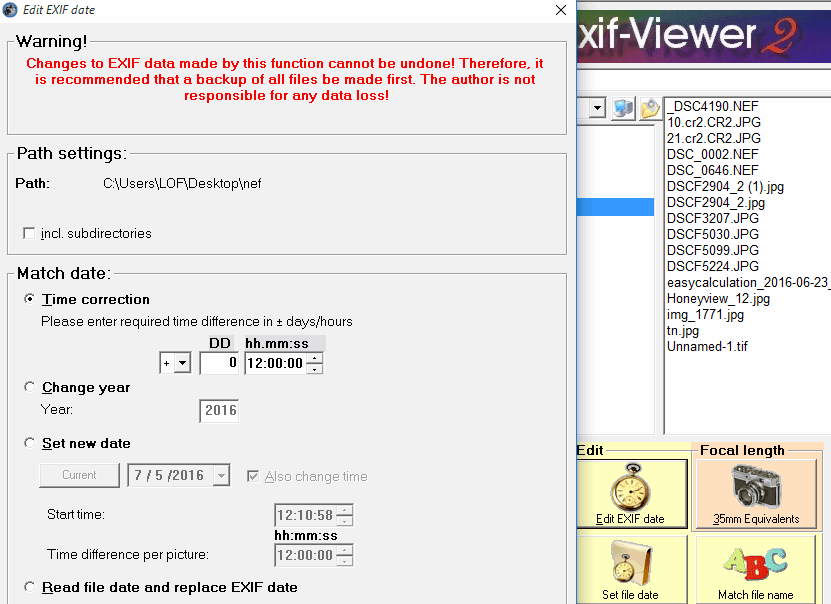This screenshot has width=831, height=604.
Task: Click the highlighted blue folder row in Exif-Viewer
Action: (x=615, y=207)
